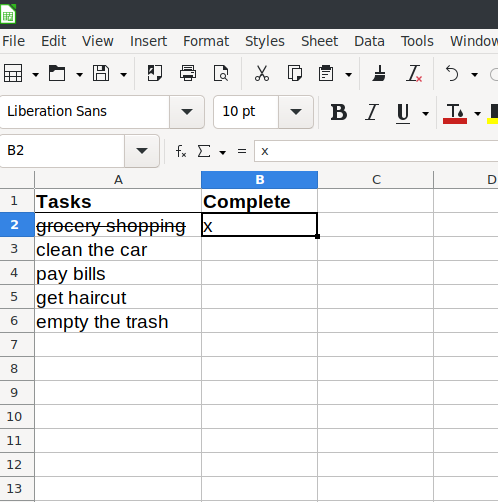This screenshot has width=498, height=502.
Task: Click the Cut scissors icon
Action: [x=262, y=73]
